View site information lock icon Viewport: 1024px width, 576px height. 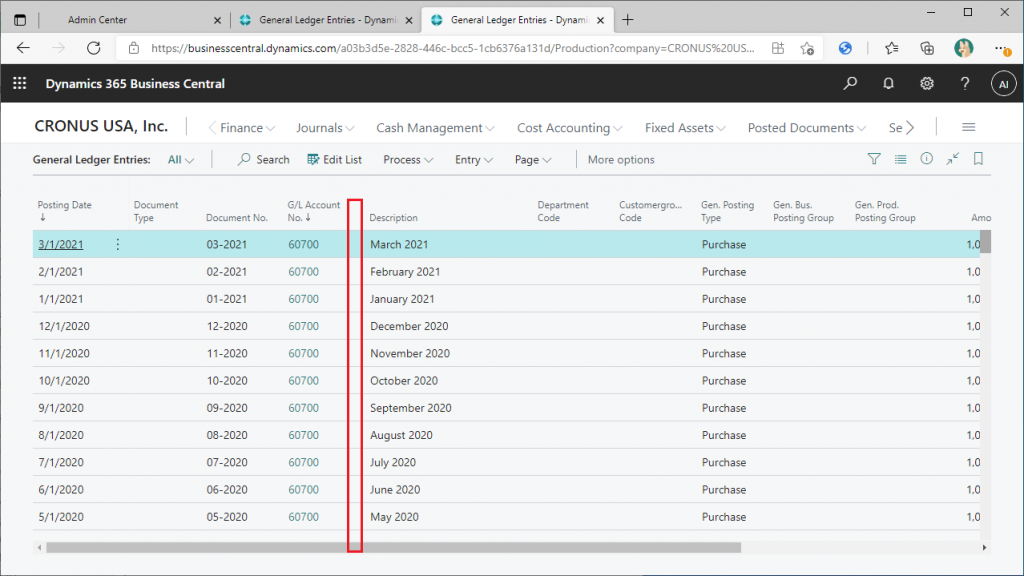(134, 48)
